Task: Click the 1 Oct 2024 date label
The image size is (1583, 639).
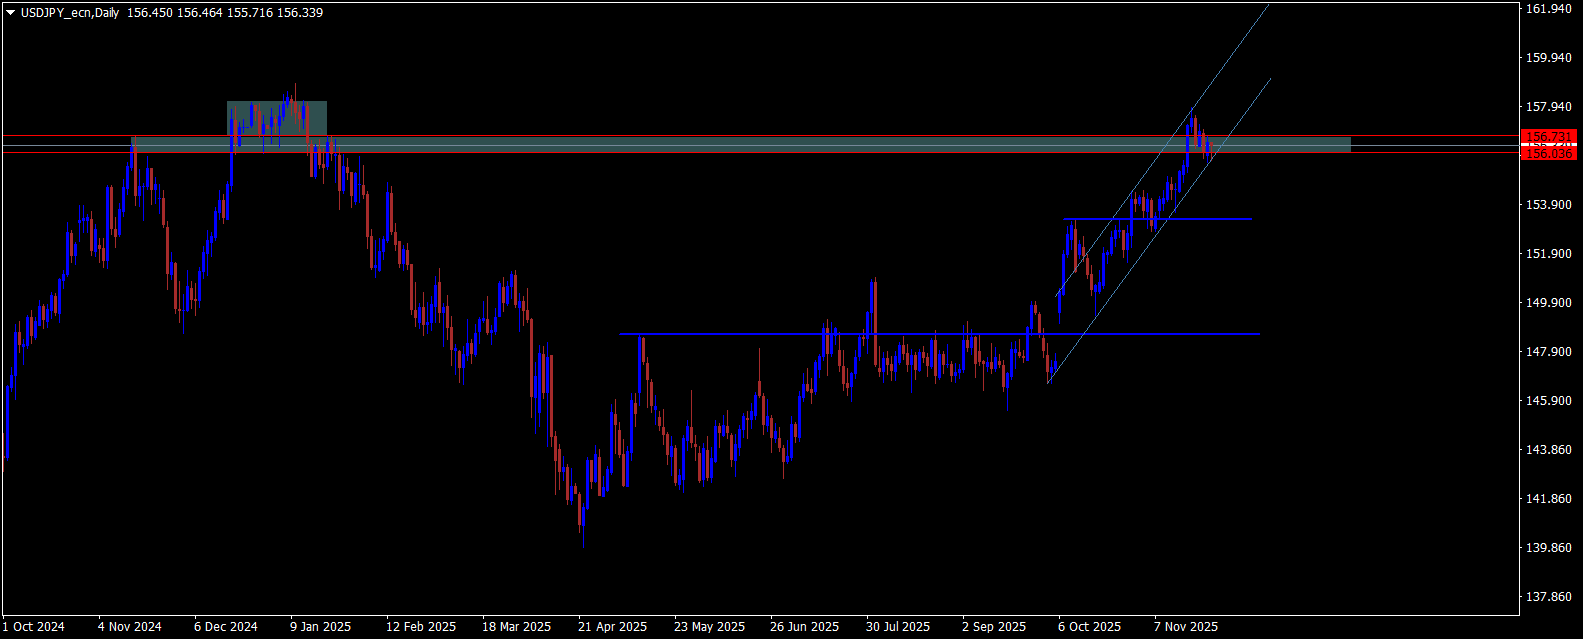Action: [x=34, y=627]
